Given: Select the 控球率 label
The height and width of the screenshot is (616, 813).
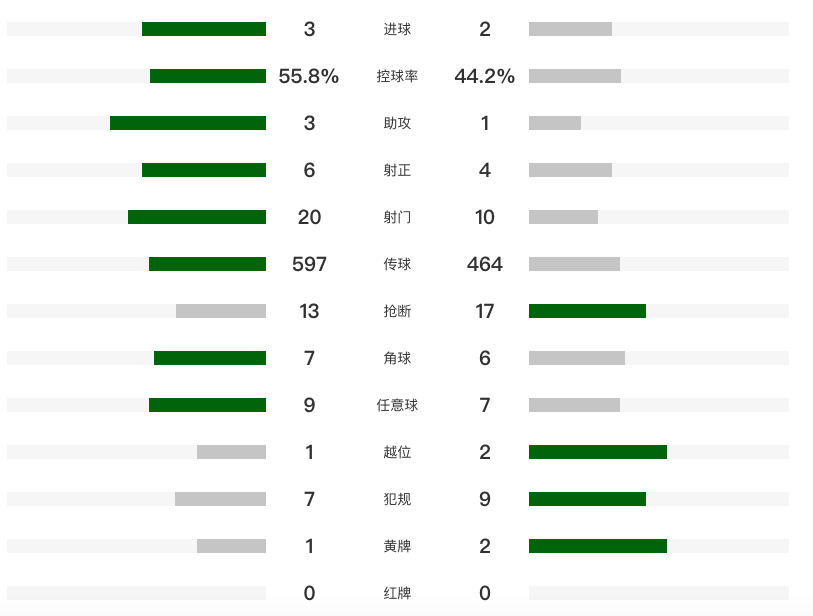Looking at the screenshot, I should pos(397,76).
